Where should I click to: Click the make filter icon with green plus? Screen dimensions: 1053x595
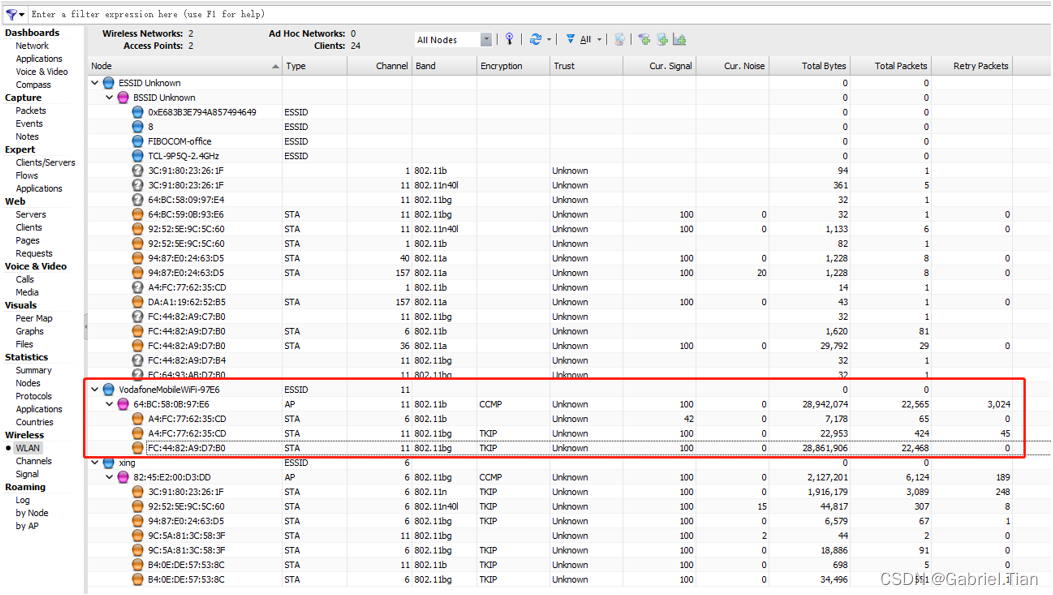tap(644, 40)
